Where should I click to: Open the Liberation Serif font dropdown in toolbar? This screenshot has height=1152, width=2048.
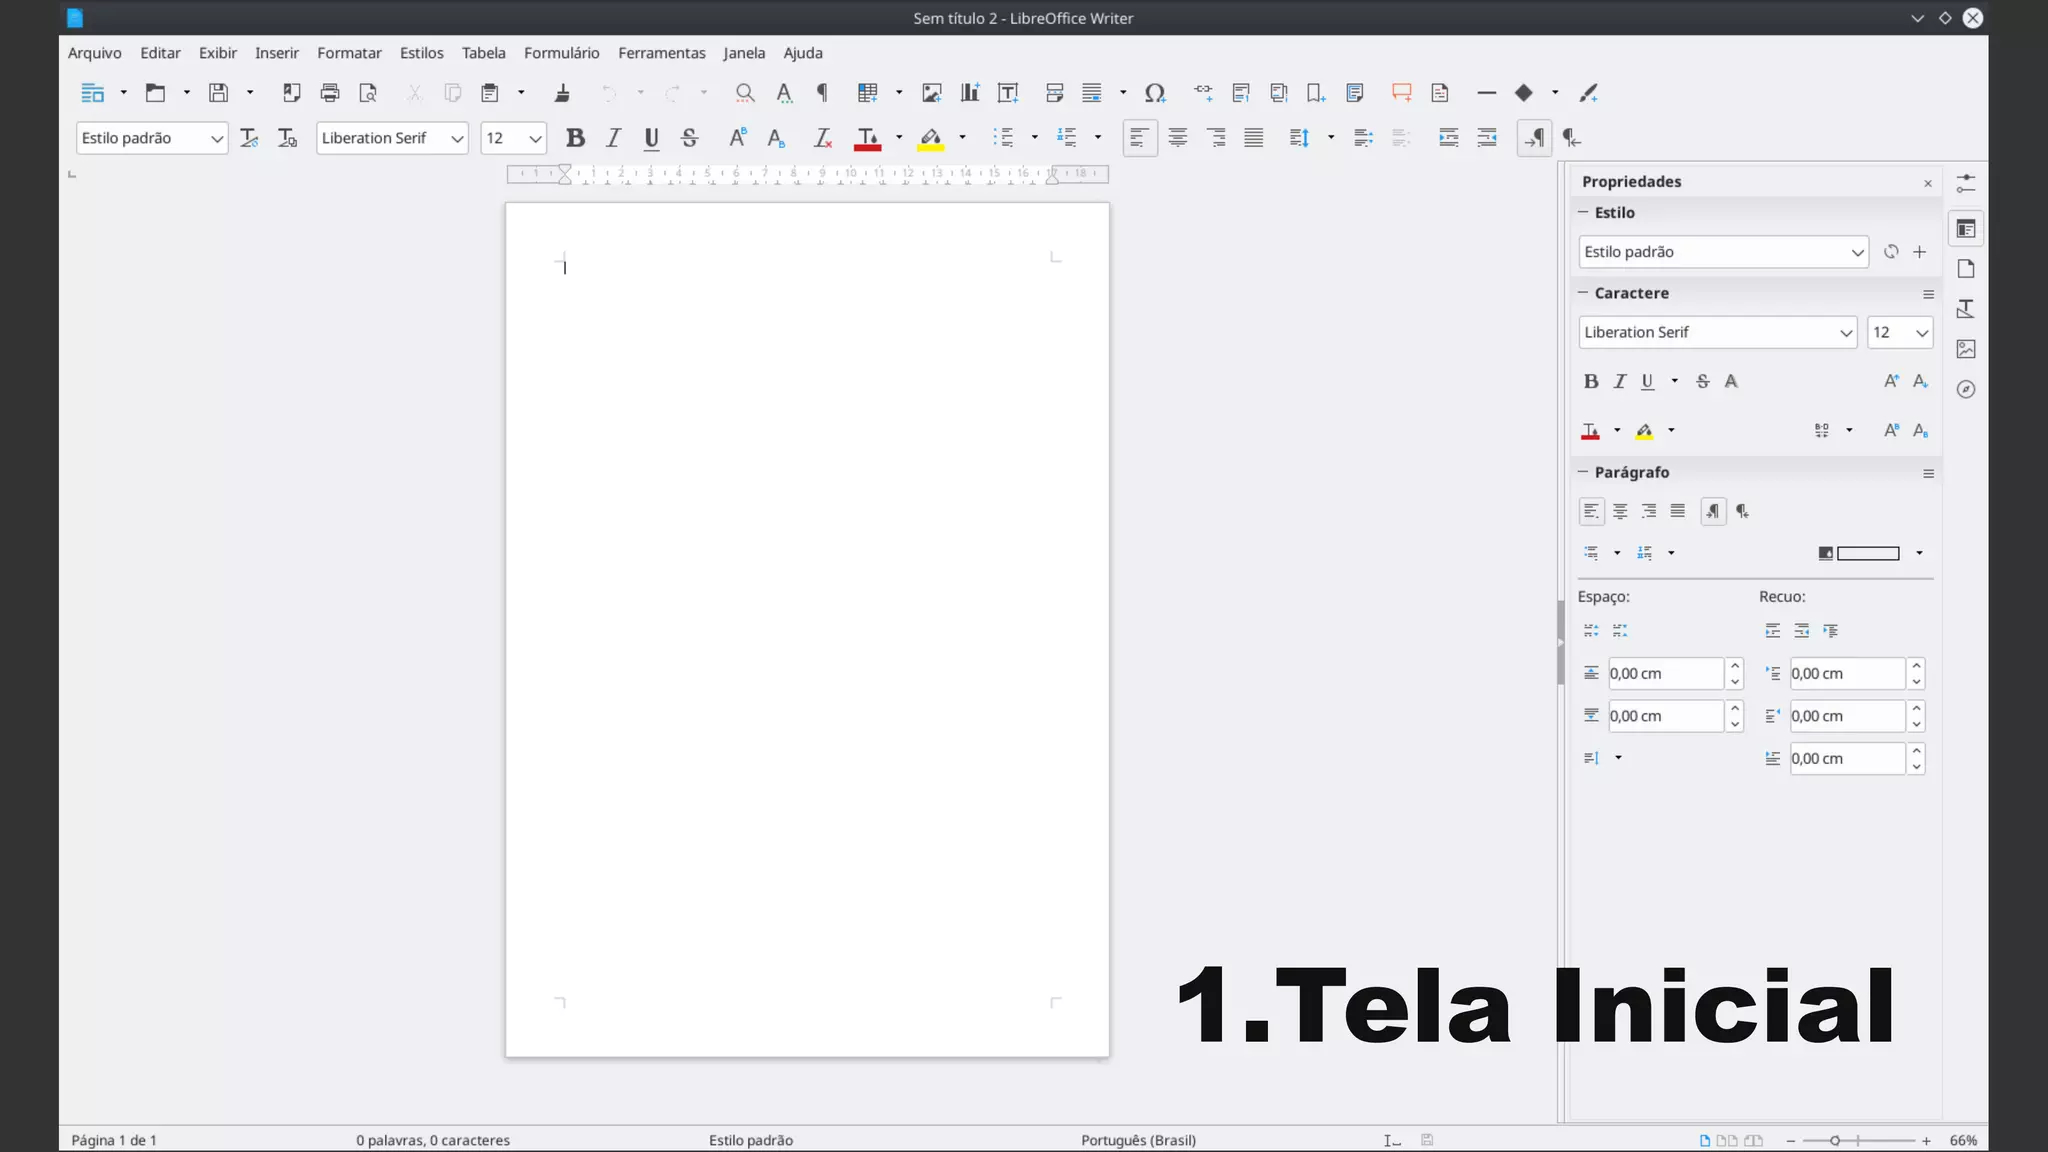click(x=457, y=138)
